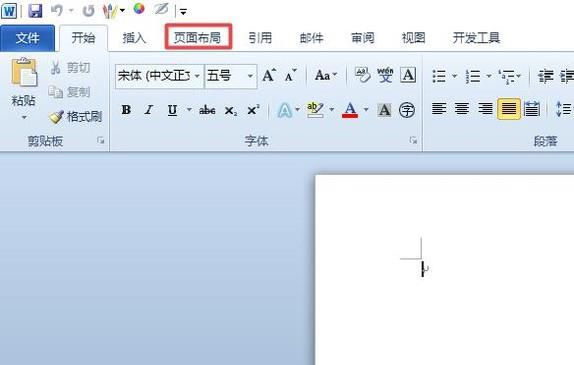Apply bullet list

[x=439, y=76]
